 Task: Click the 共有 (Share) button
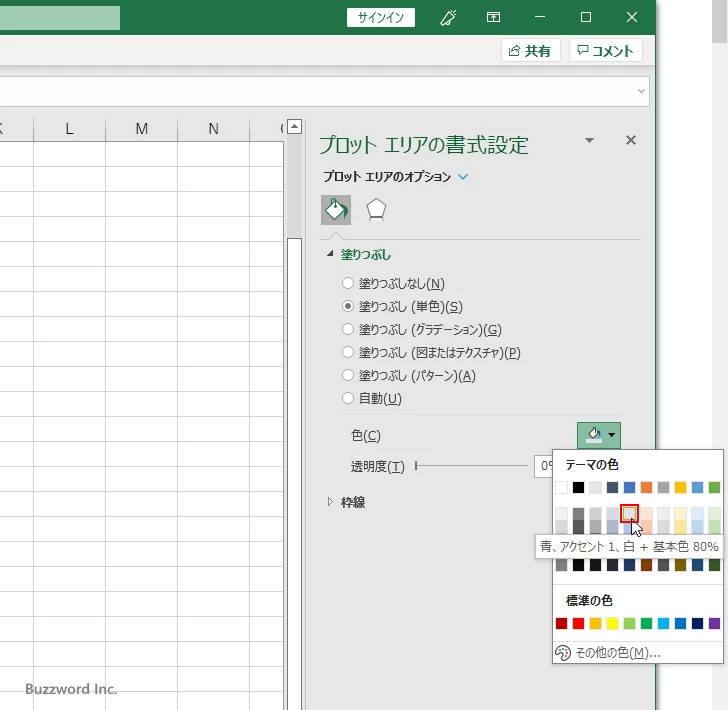pos(530,51)
